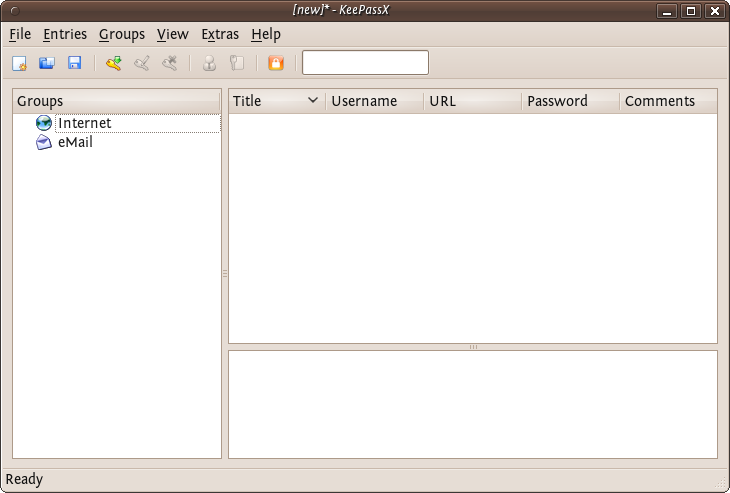Sort entries by Username column header
The width and height of the screenshot is (730, 493).
click(364, 101)
